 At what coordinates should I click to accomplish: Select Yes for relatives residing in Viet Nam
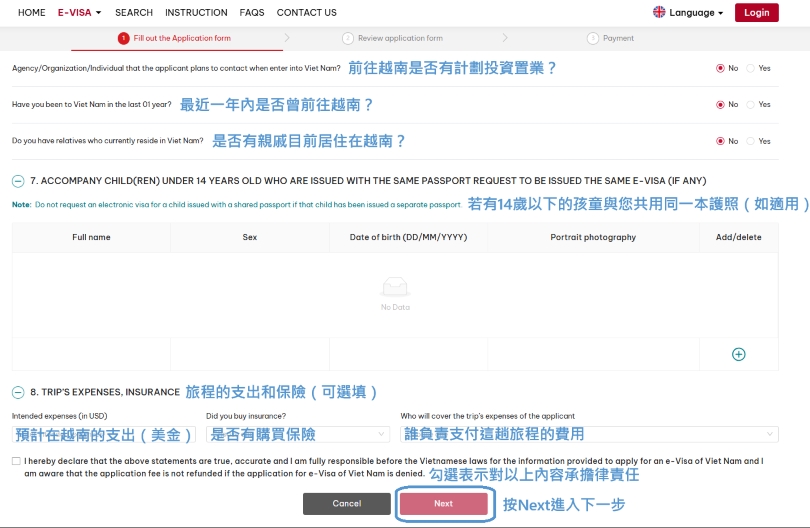pyautogui.click(x=750, y=141)
